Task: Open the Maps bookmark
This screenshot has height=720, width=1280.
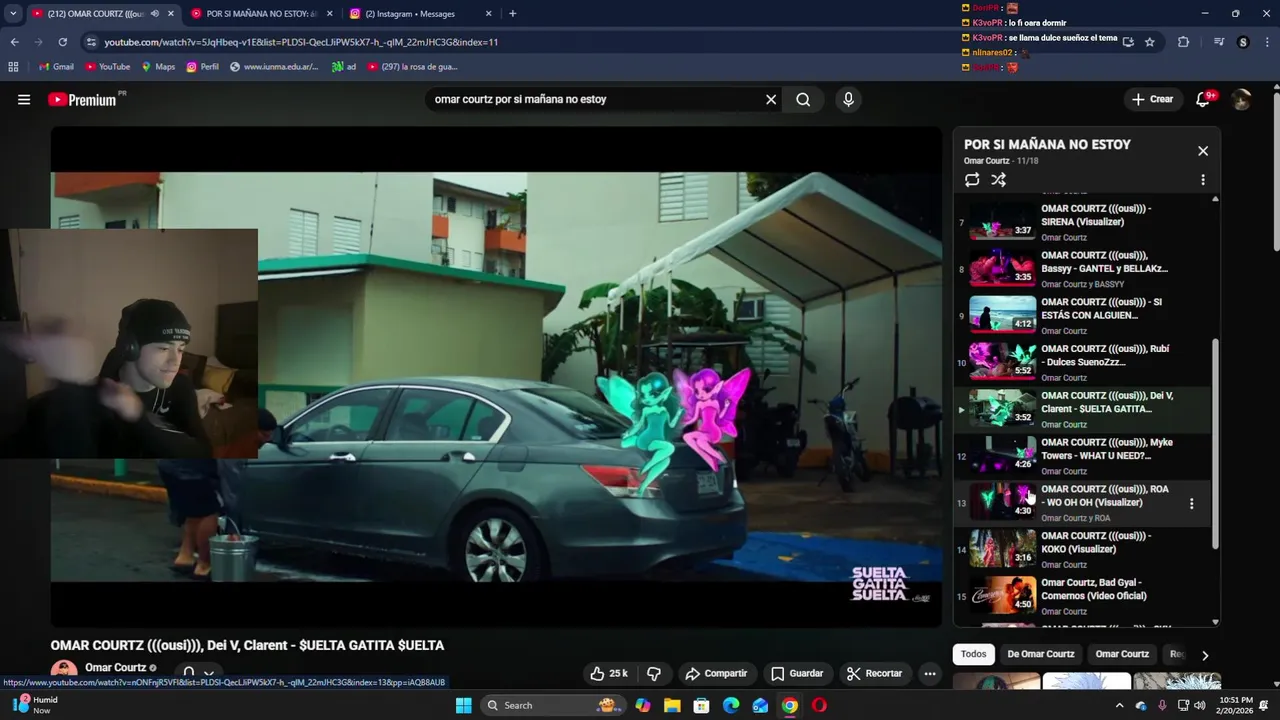Action: click(158, 67)
